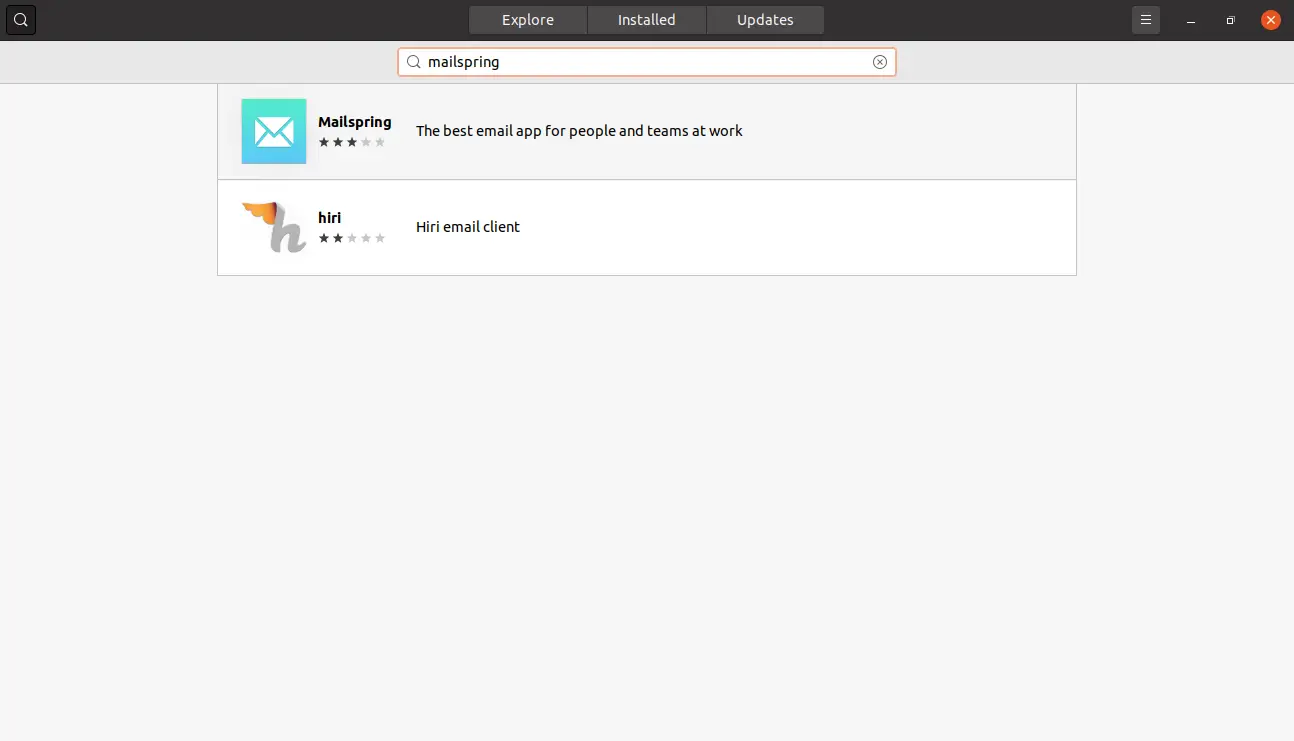
Task: Click into the mailspring search field
Action: click(x=647, y=62)
